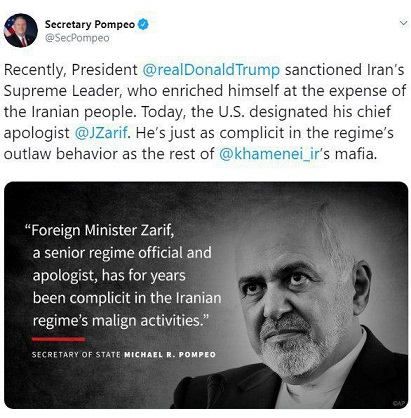Image resolution: width=411 pixels, height=418 pixels.
Task: Click the @SecPompeo handle
Action: coord(77,38)
